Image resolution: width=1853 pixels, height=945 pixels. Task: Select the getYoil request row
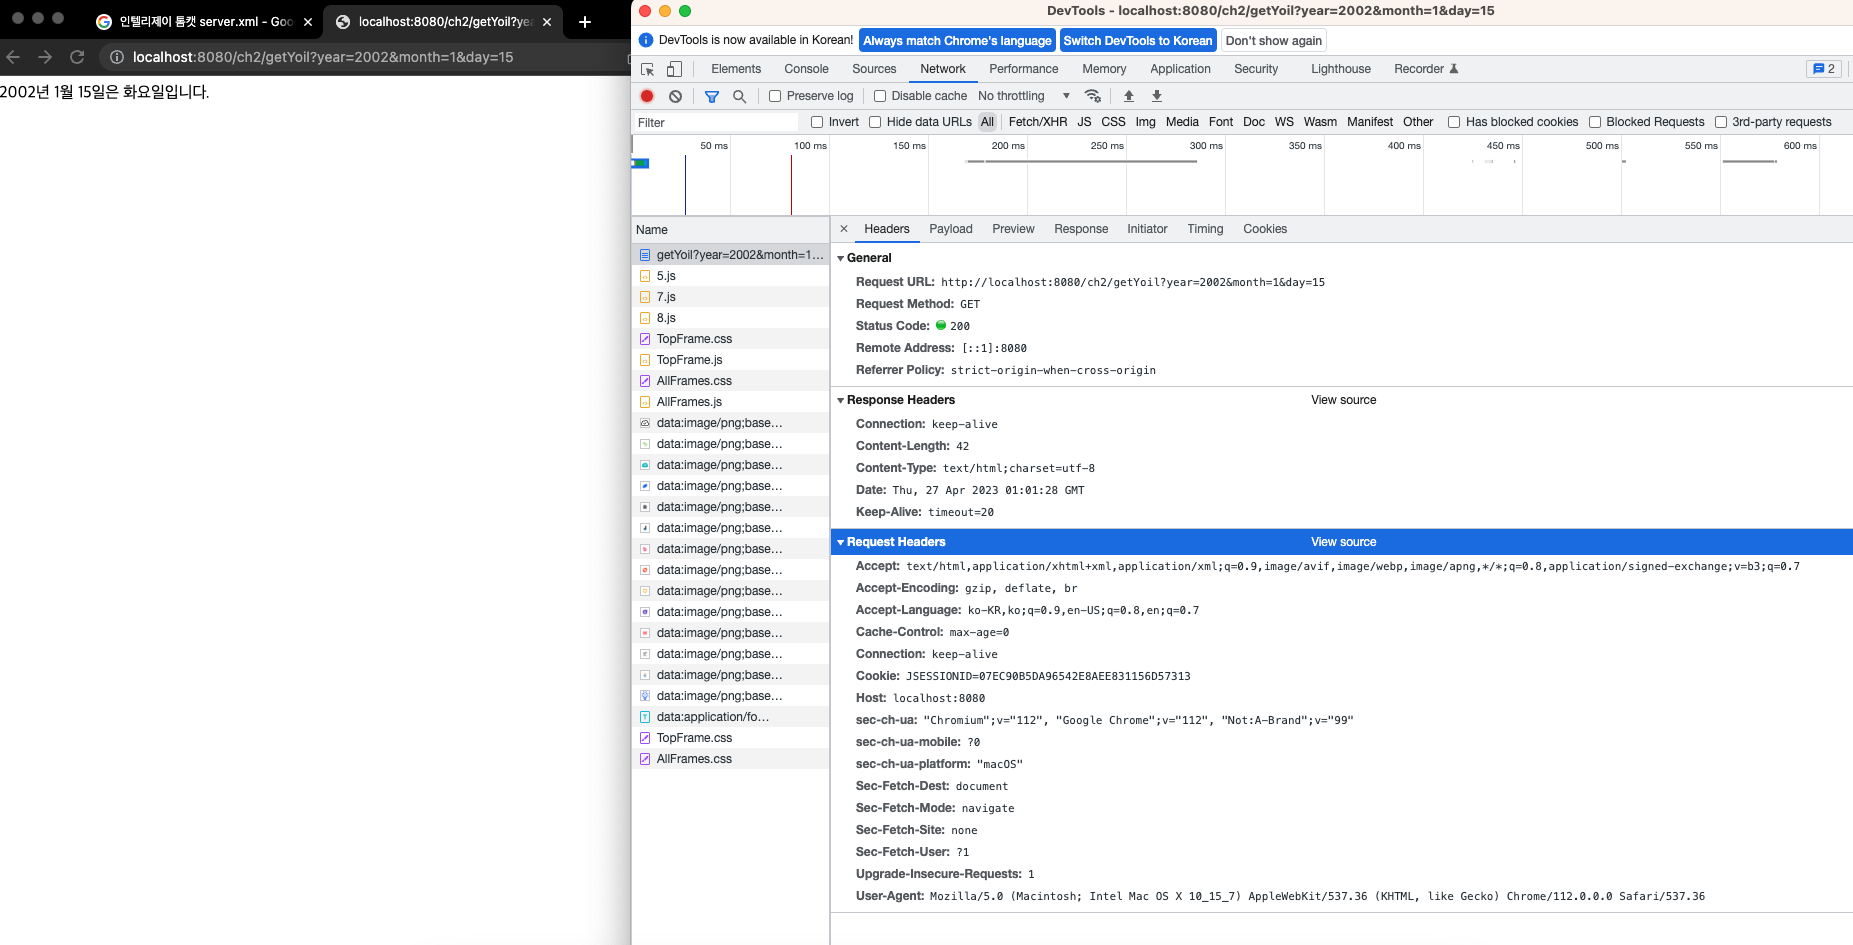click(x=731, y=255)
